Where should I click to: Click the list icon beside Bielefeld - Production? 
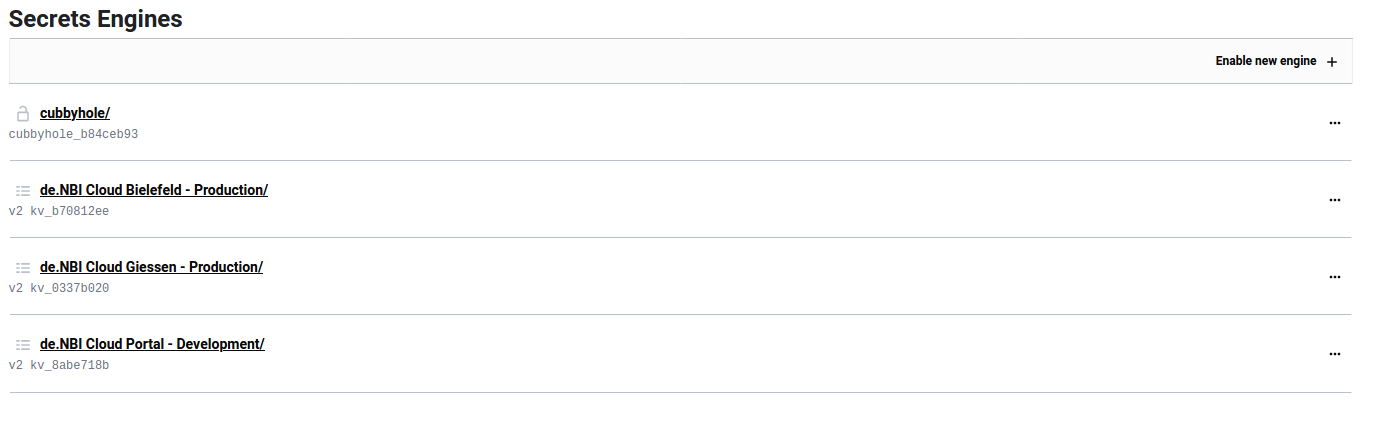[23, 191]
